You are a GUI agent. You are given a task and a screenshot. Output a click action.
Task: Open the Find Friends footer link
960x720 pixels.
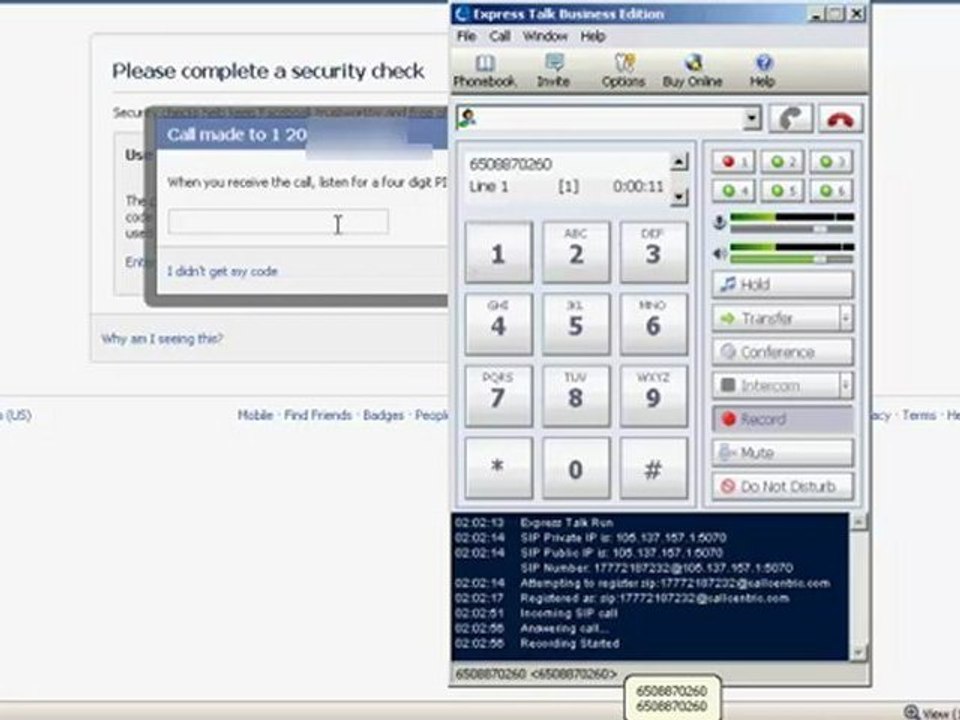[318, 415]
